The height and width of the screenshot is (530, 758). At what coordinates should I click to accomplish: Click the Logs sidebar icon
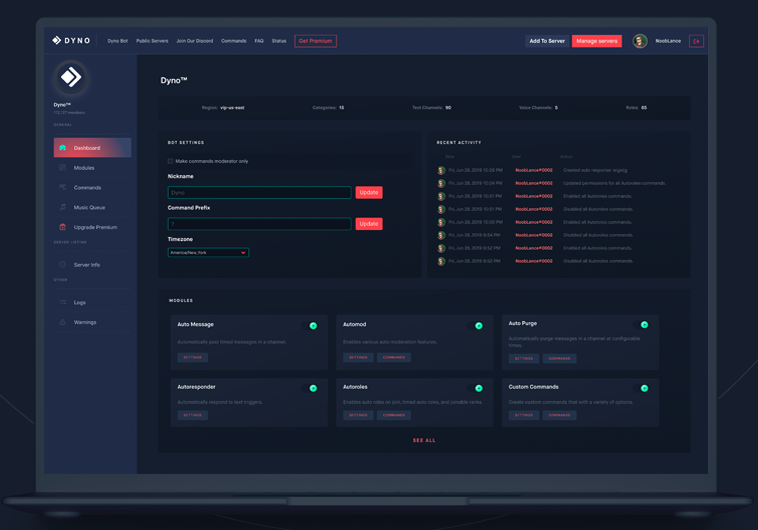62,302
